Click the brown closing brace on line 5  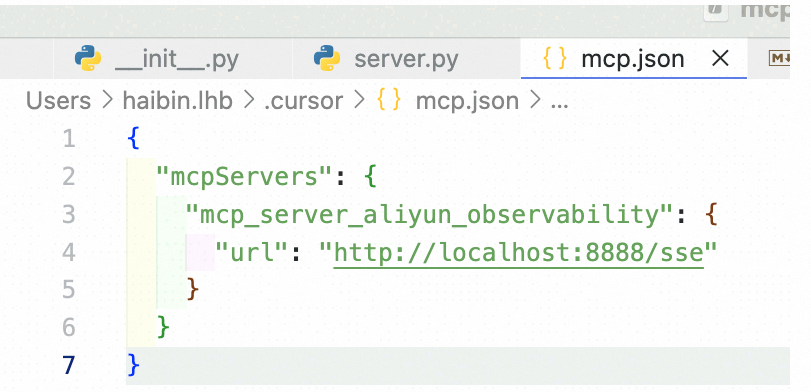click(192, 290)
